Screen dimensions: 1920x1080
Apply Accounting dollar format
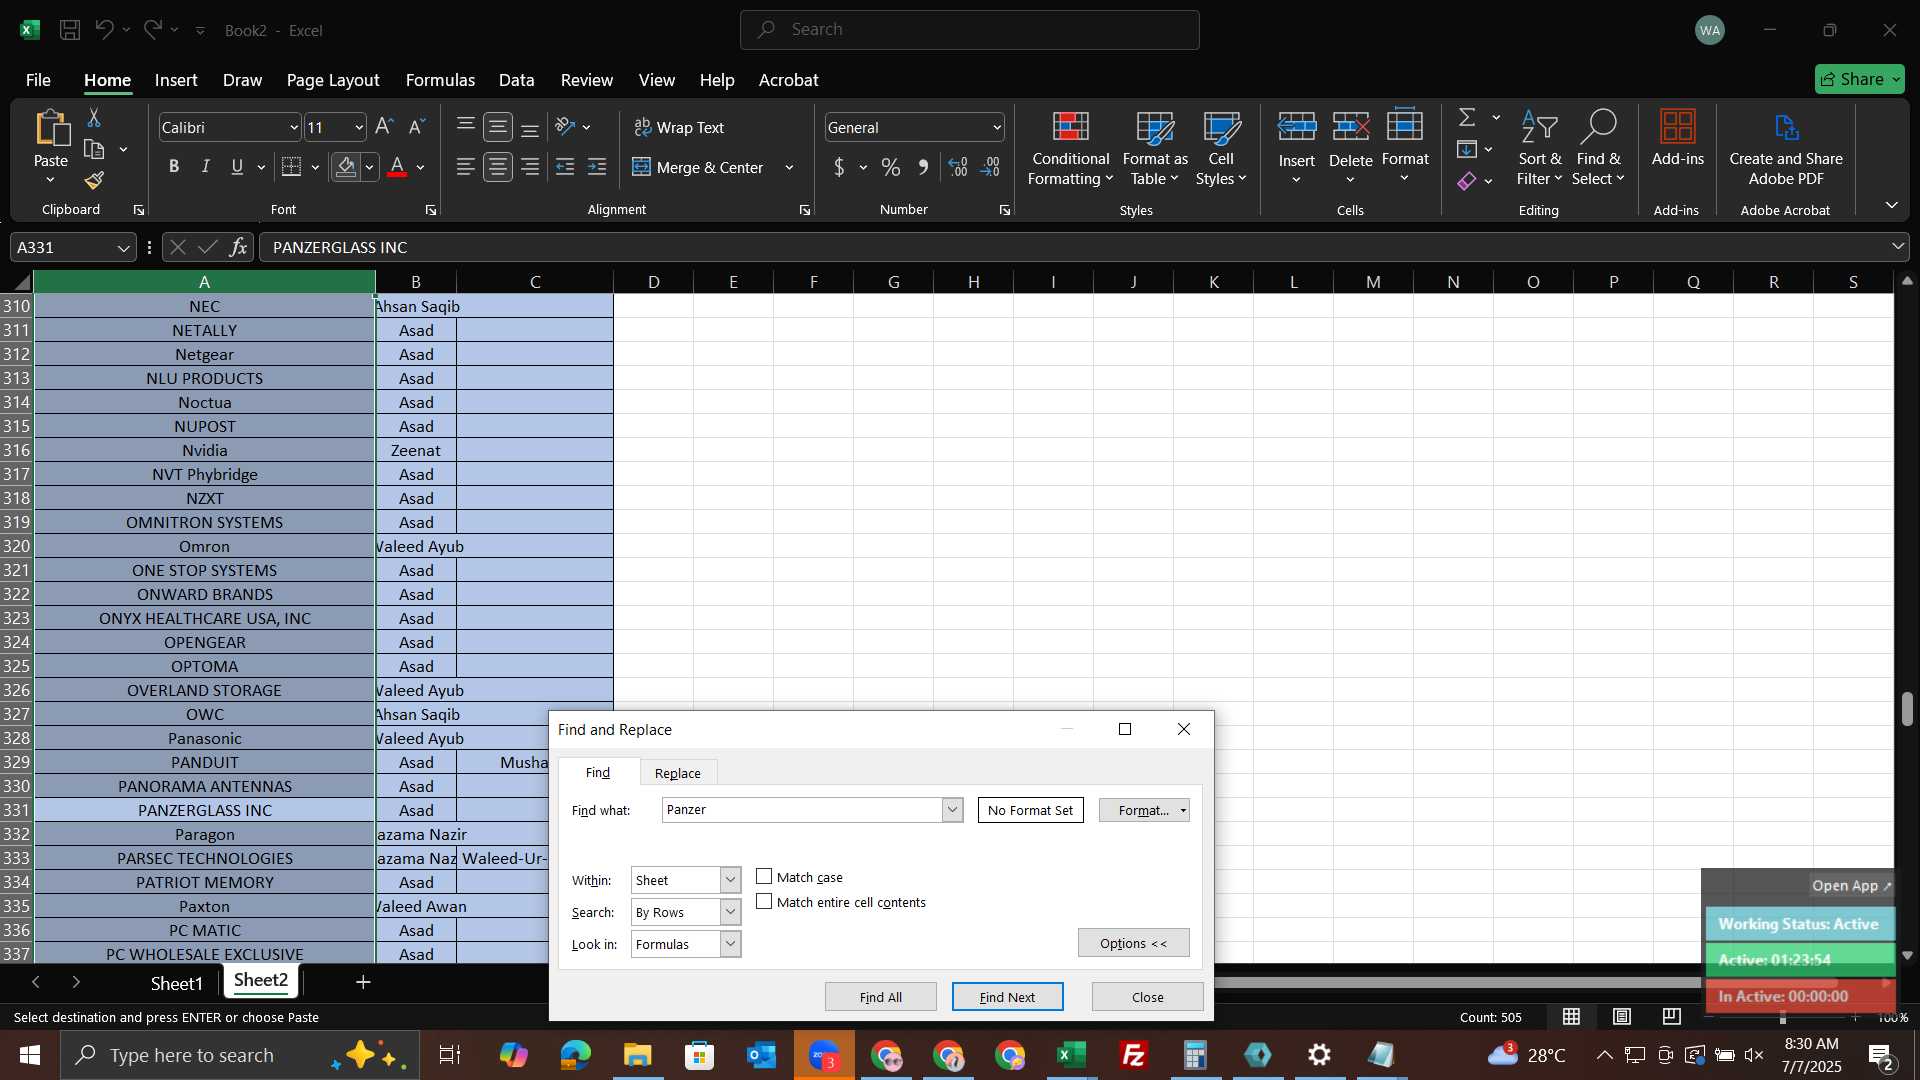click(x=839, y=167)
